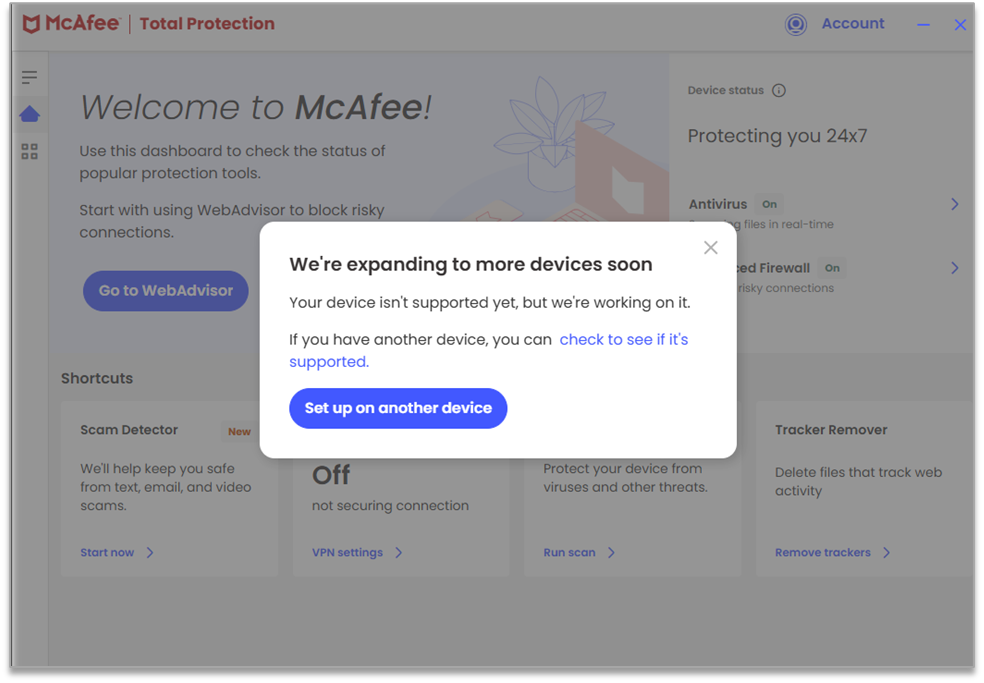Image resolution: width=984 pixels, height=683 pixels.
Task: Expand the Antivirus details chevron
Action: [954, 204]
